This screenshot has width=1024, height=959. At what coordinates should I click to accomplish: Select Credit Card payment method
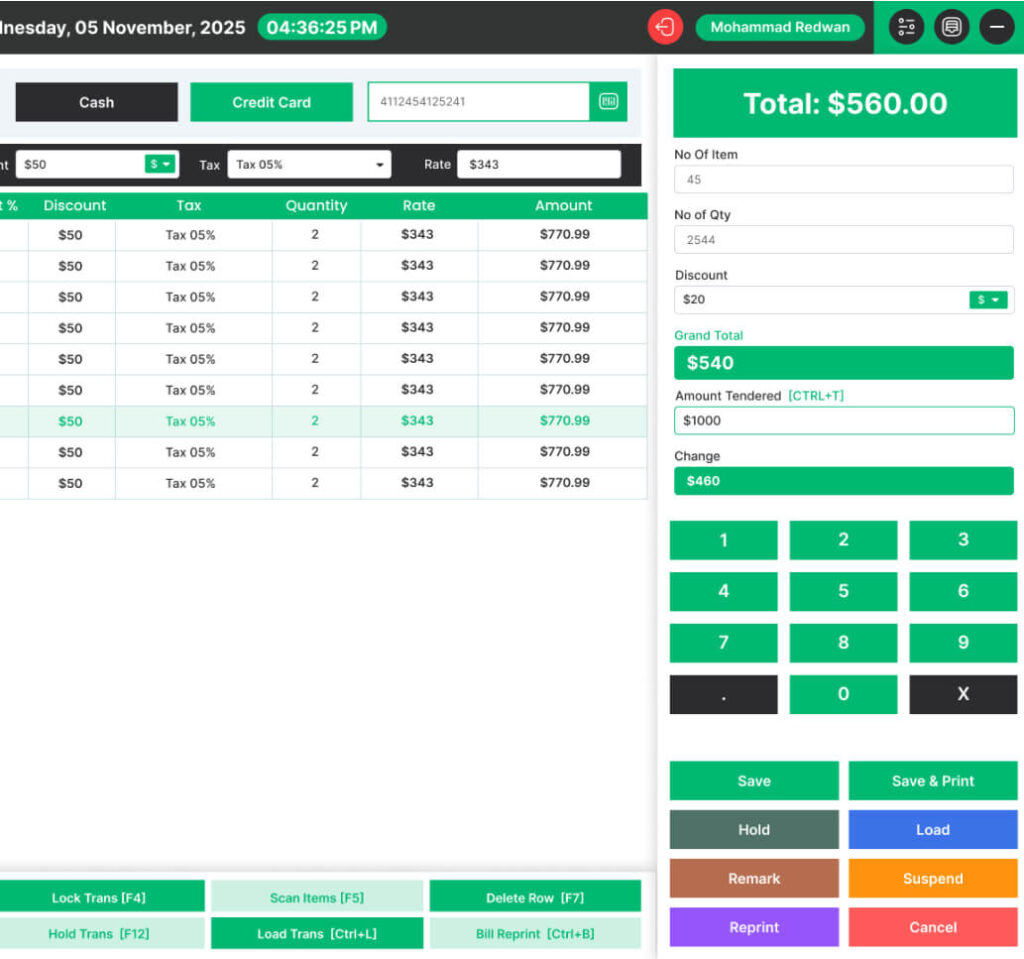tap(271, 102)
